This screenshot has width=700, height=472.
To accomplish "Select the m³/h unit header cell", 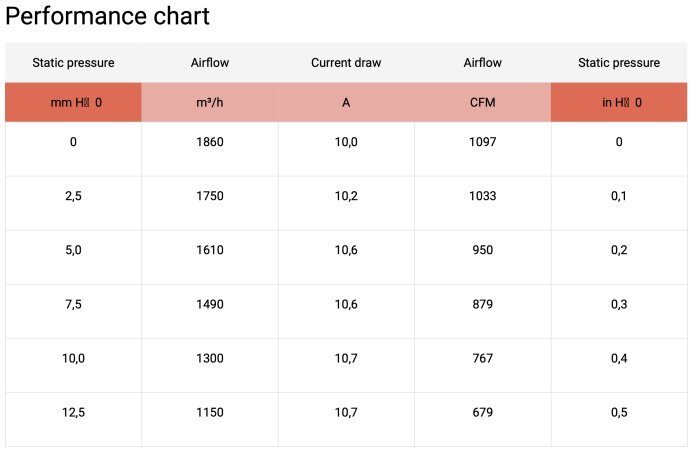I will tap(210, 102).
